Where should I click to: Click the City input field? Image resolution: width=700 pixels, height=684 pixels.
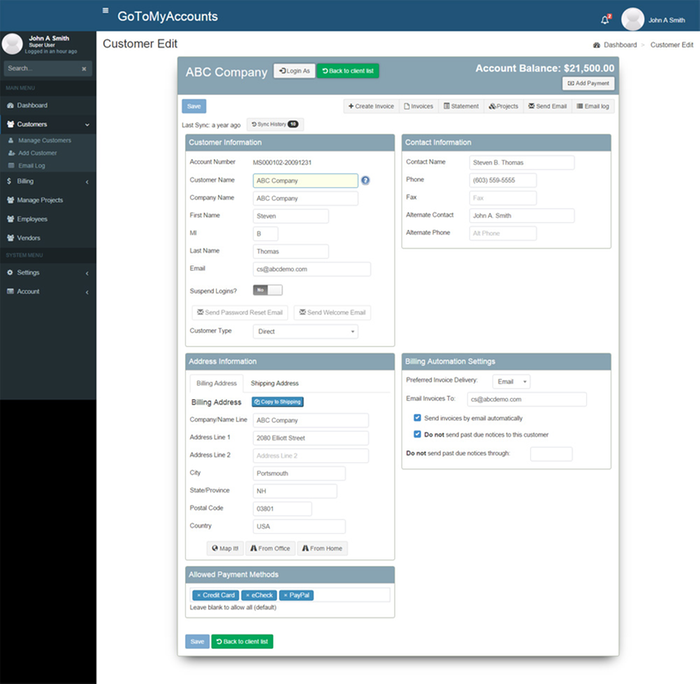[299, 473]
